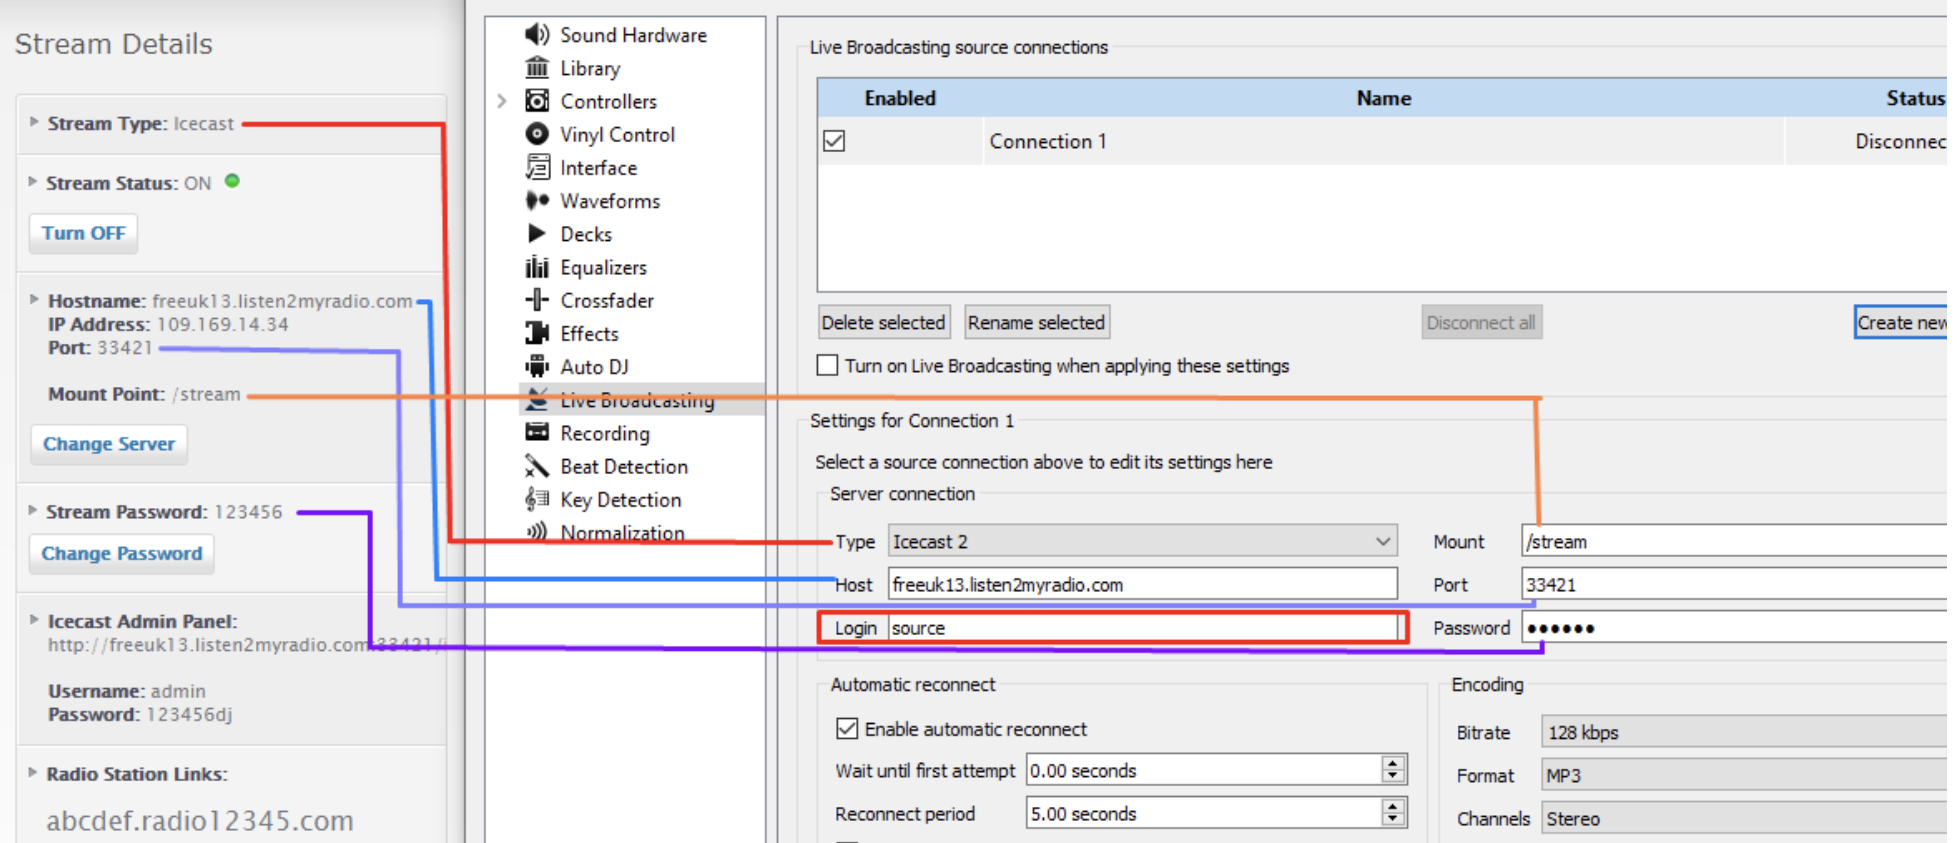This screenshot has height=843, width=1957.
Task: Click the Auto DJ robot icon
Action: (x=537, y=366)
